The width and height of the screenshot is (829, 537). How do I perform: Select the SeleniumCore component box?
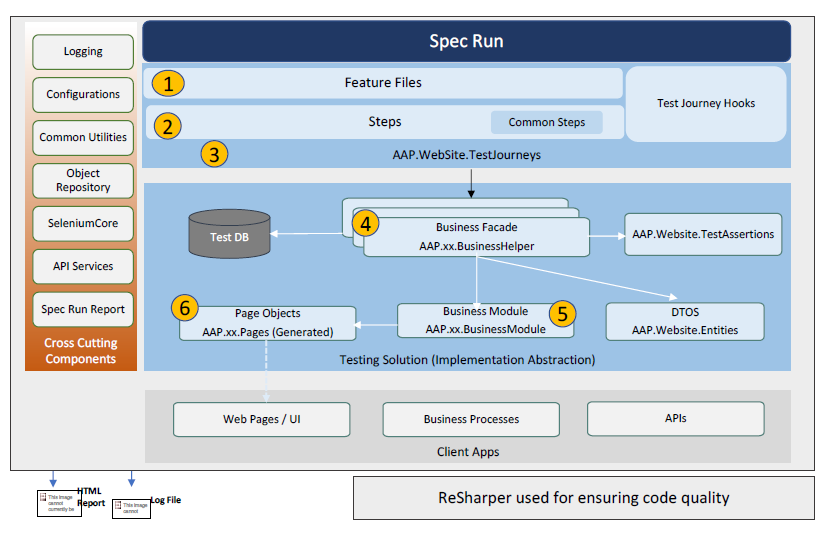[x=83, y=224]
